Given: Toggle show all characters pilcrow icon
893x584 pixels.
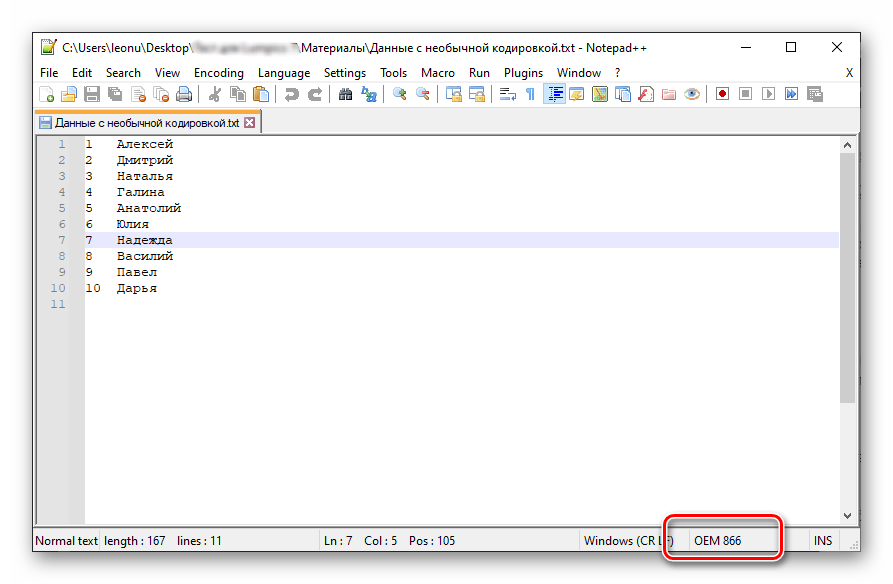Looking at the screenshot, I should point(530,95).
